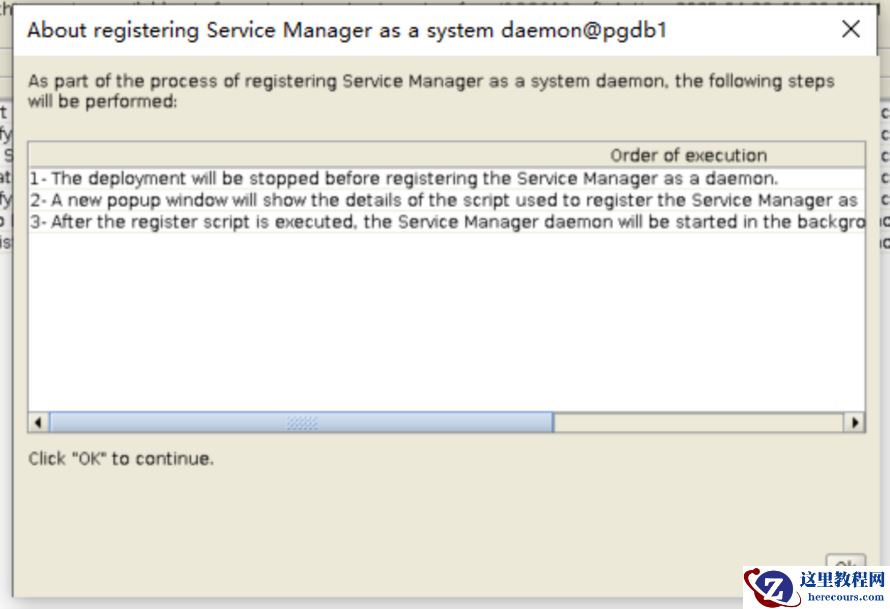Click the horizontal scrollbar left arrow
The image size is (890, 609).
coord(39,422)
